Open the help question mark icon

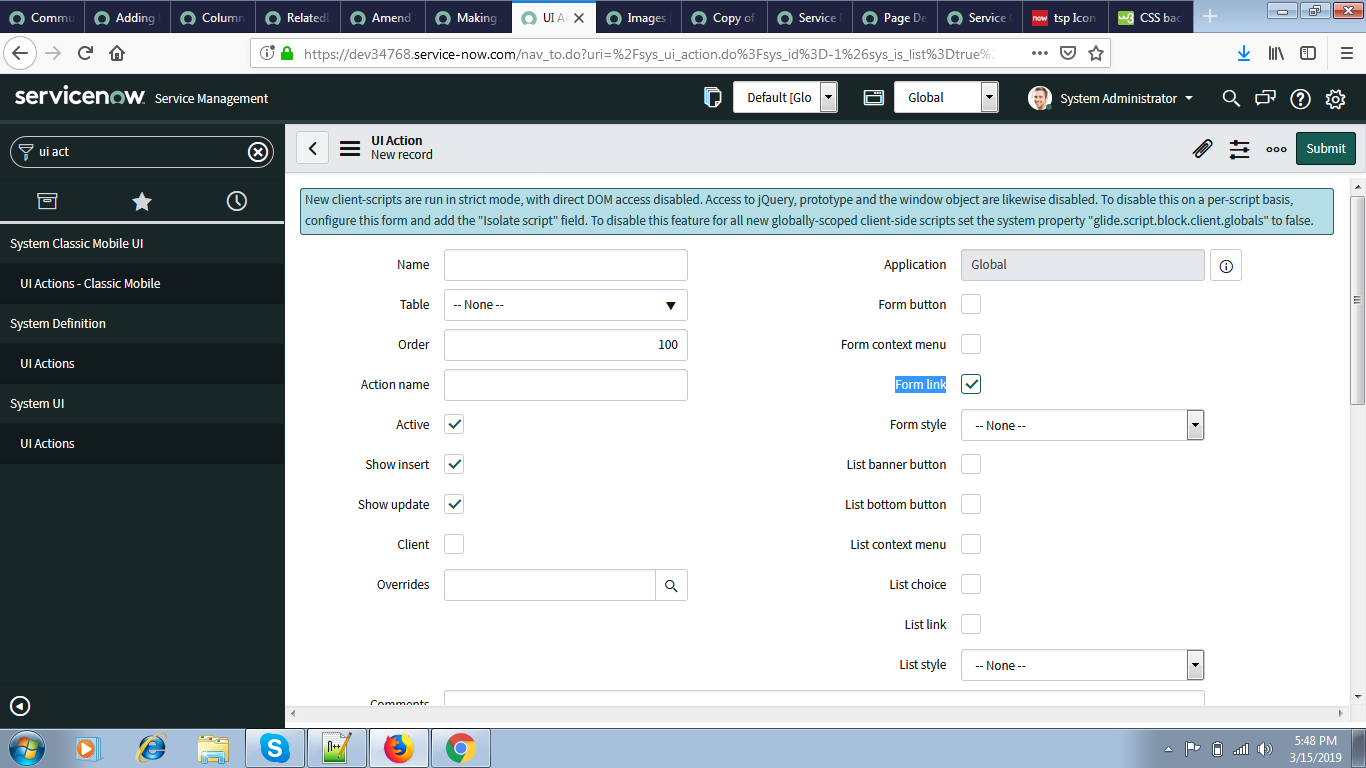point(1300,98)
